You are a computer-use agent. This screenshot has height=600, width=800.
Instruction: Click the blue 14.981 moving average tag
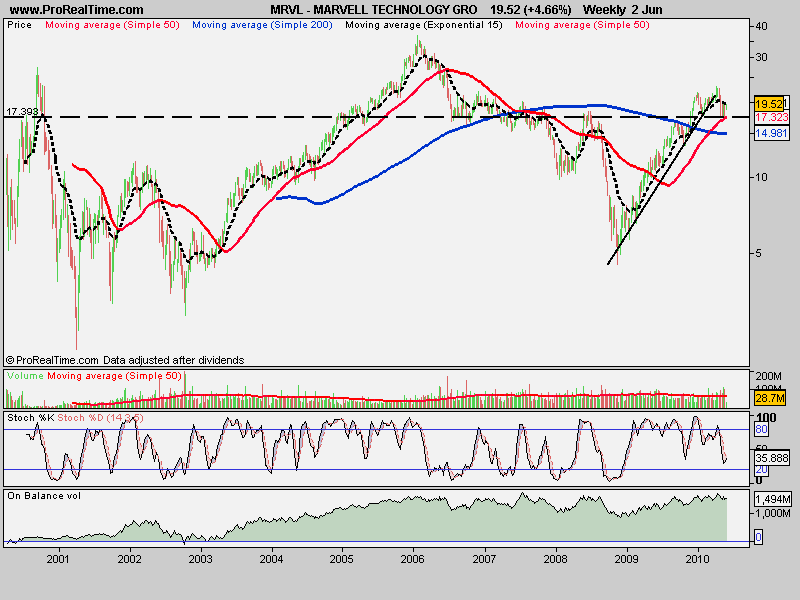pos(771,133)
